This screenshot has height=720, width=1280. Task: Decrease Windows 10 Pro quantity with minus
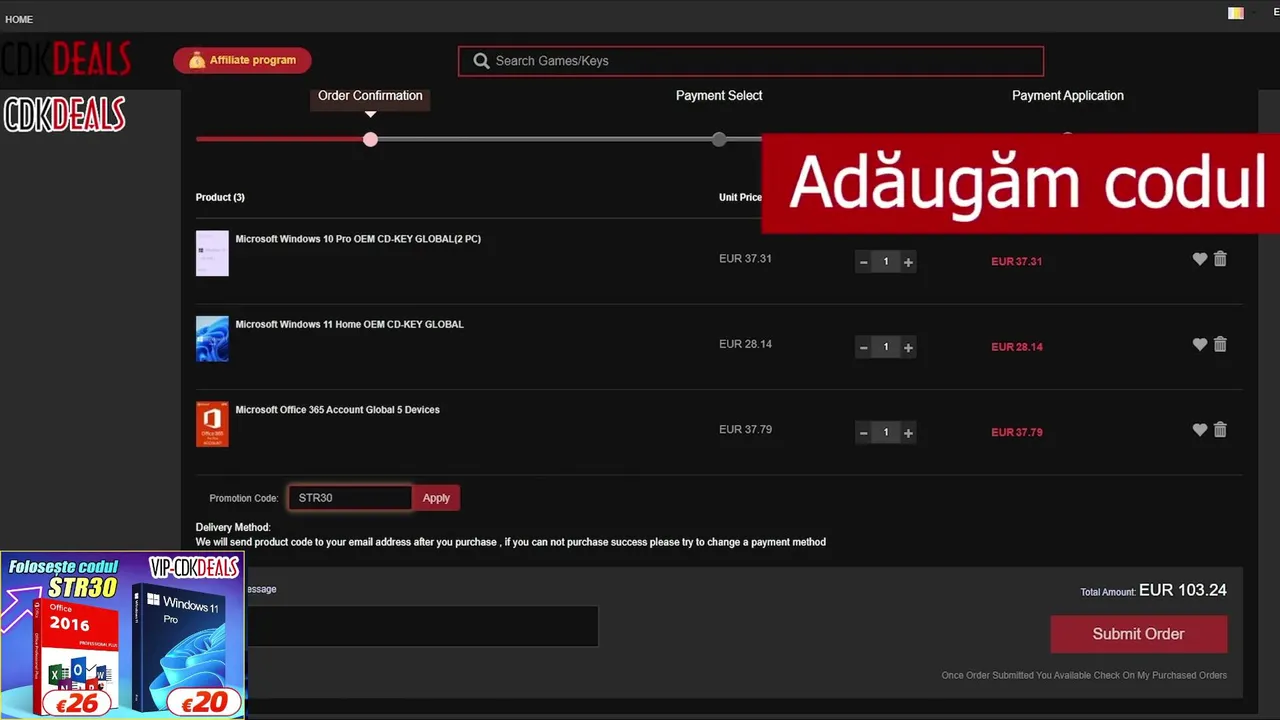pos(863,262)
